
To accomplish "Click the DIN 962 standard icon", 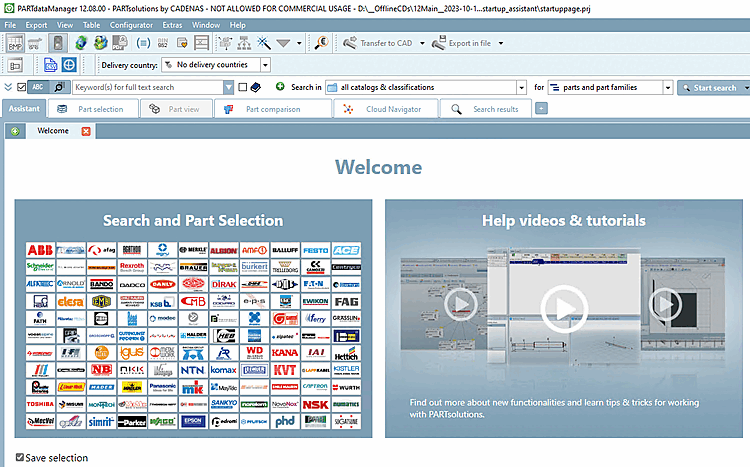I will point(163,43).
